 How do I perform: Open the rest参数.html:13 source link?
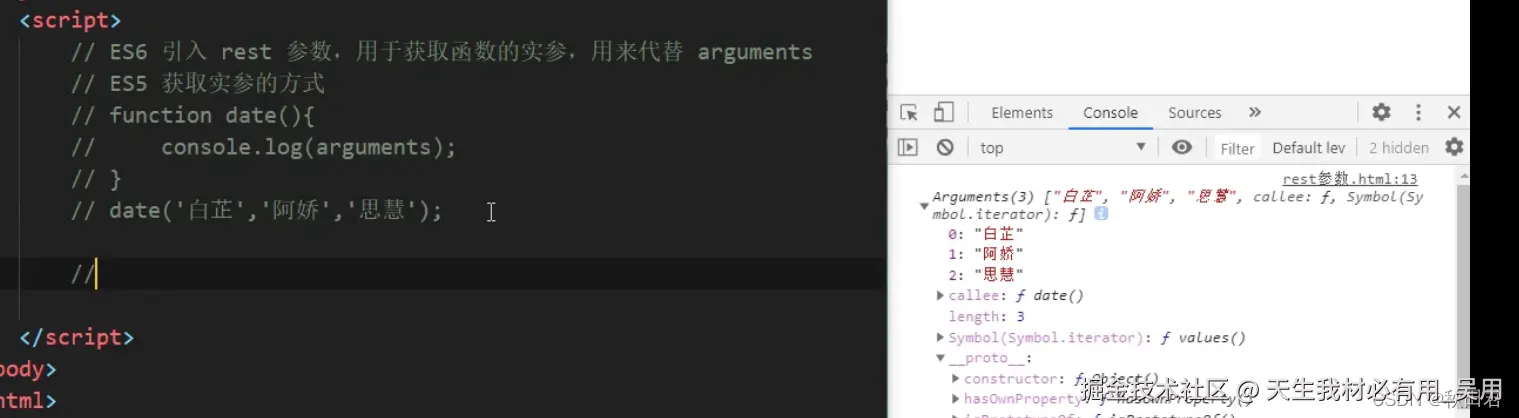1350,179
